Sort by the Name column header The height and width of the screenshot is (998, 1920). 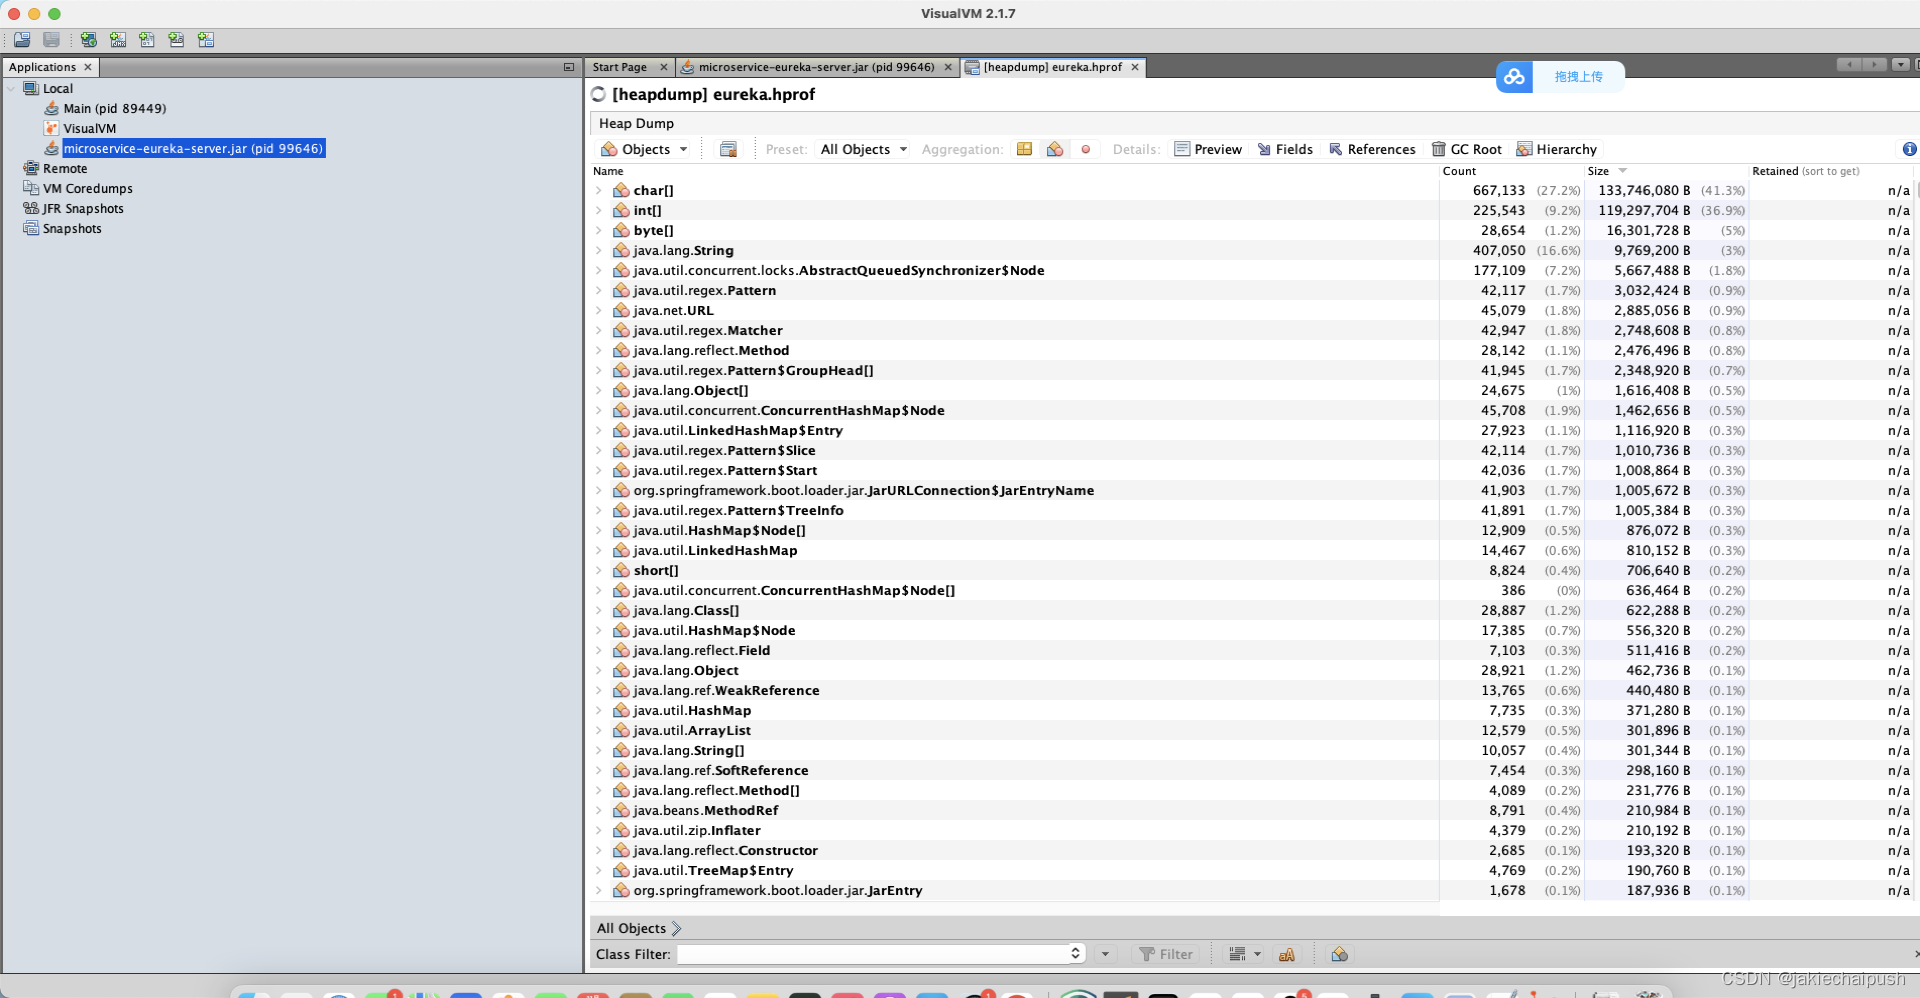tap(1013, 171)
